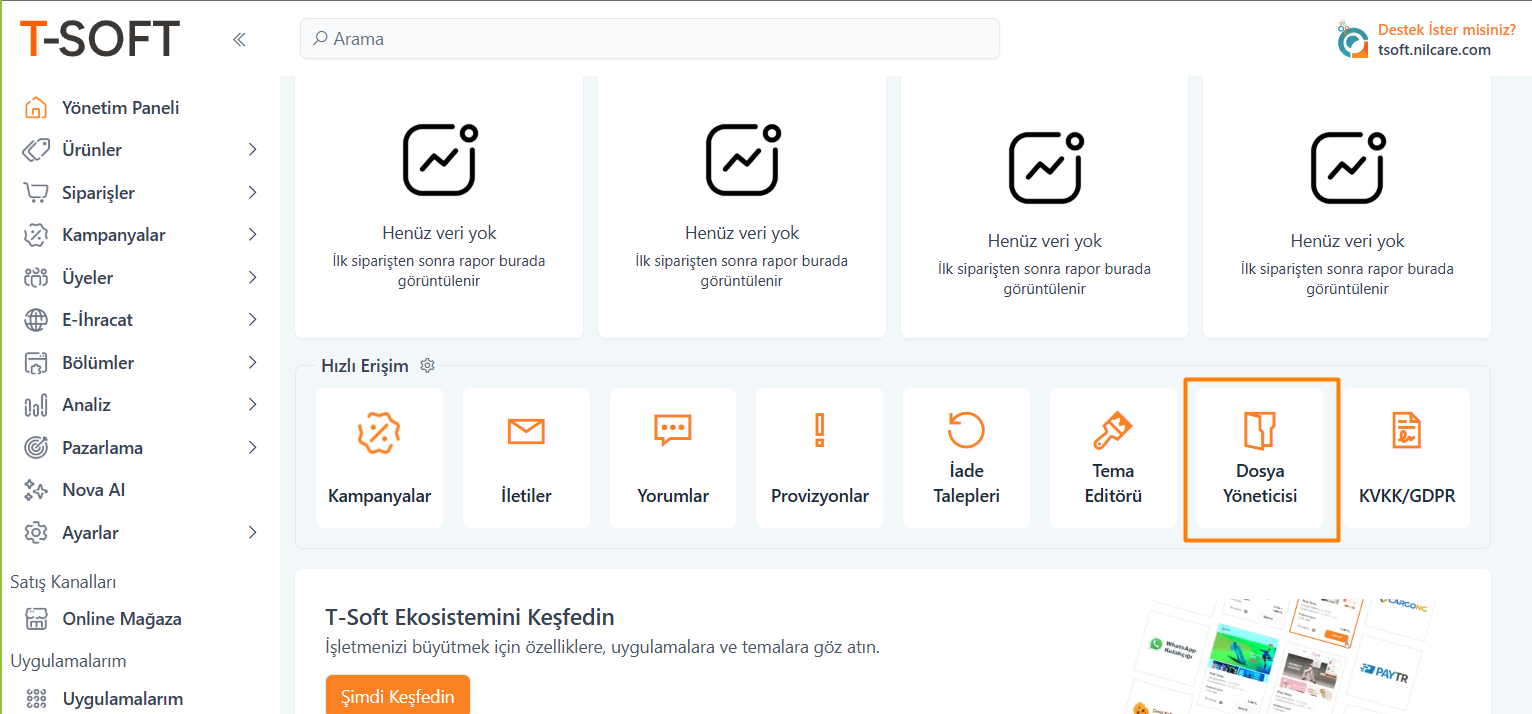Image resolution: width=1532 pixels, height=714 pixels.
Task: Click the Provizyonlar exclamation icon
Action: click(x=820, y=430)
